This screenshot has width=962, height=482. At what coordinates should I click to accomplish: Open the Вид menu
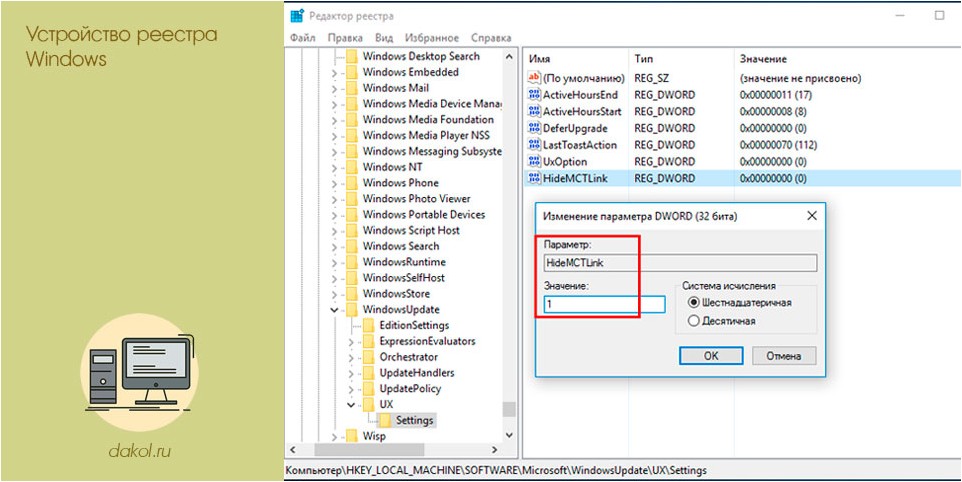pos(384,38)
